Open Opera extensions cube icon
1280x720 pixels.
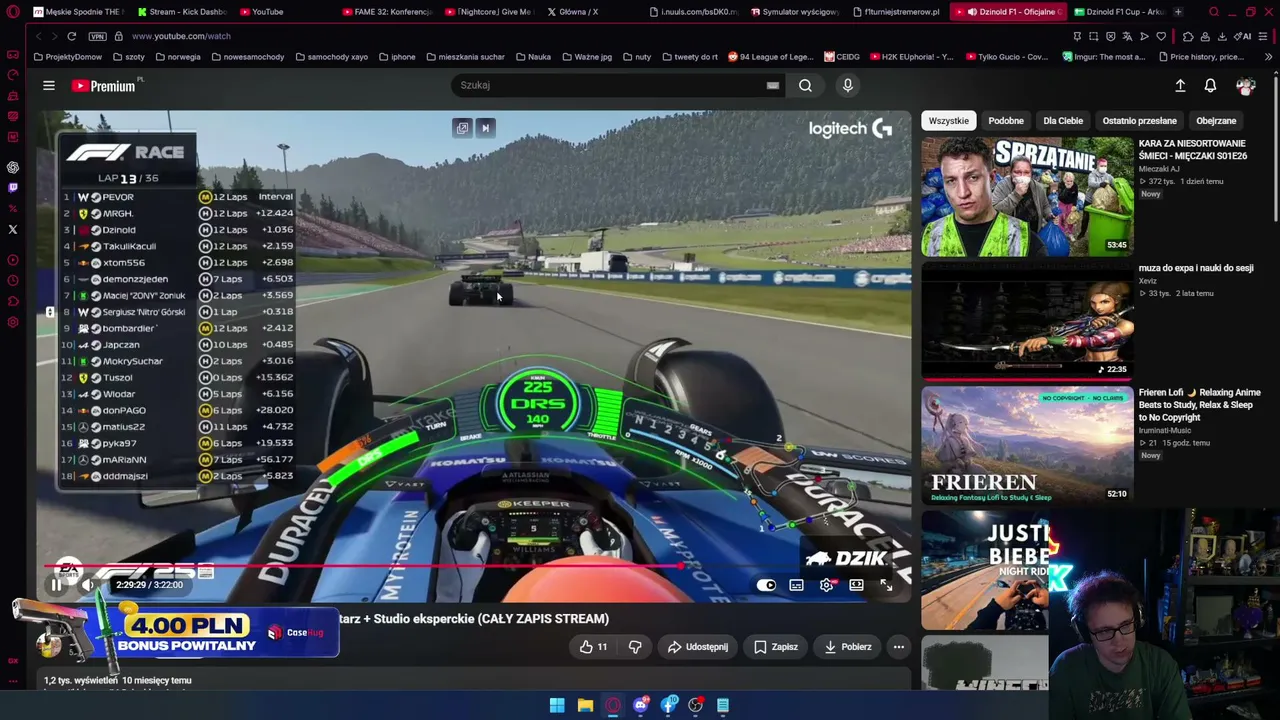click(1188, 36)
